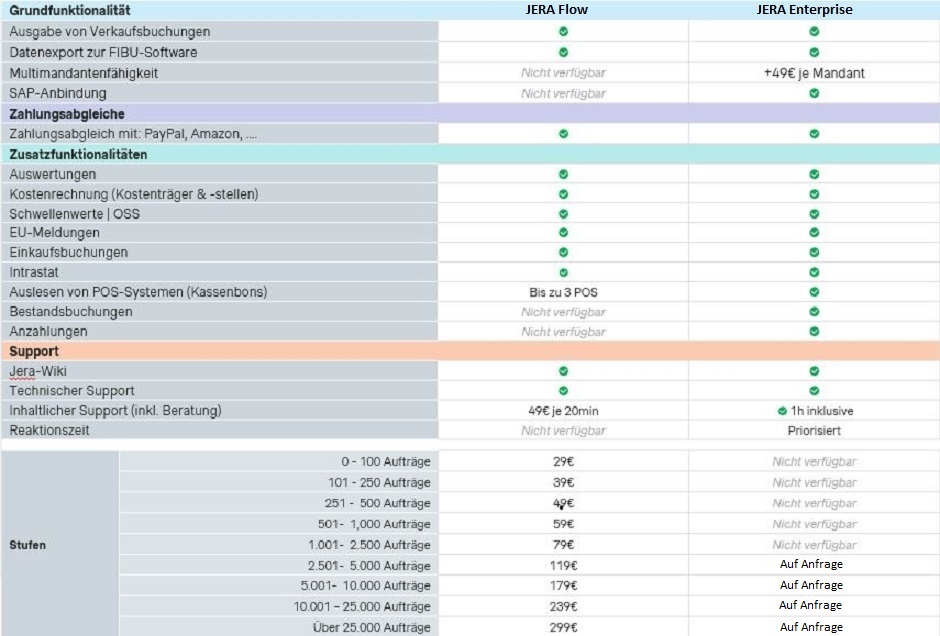Viewport: 940px width, 636px height.
Task: Click the orange Support section header
Action: point(34,352)
